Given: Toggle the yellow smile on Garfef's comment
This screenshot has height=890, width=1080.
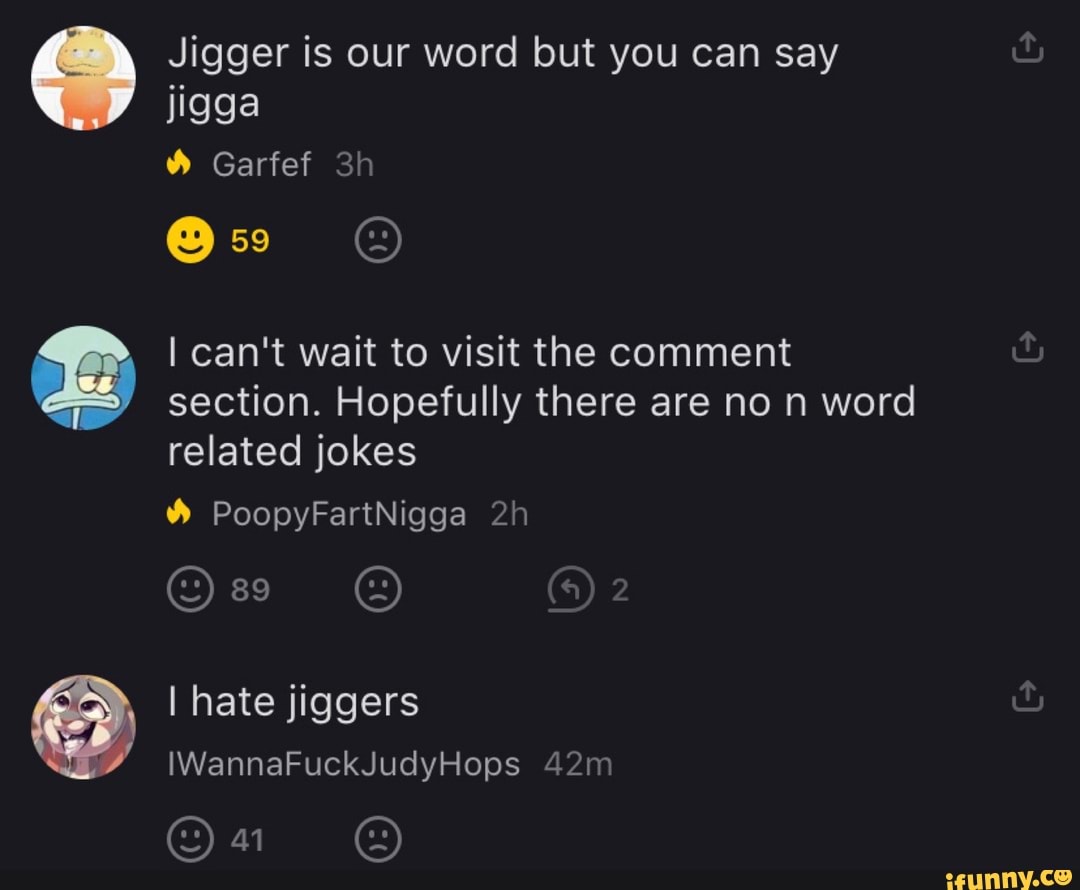Looking at the screenshot, I should [x=190, y=240].
